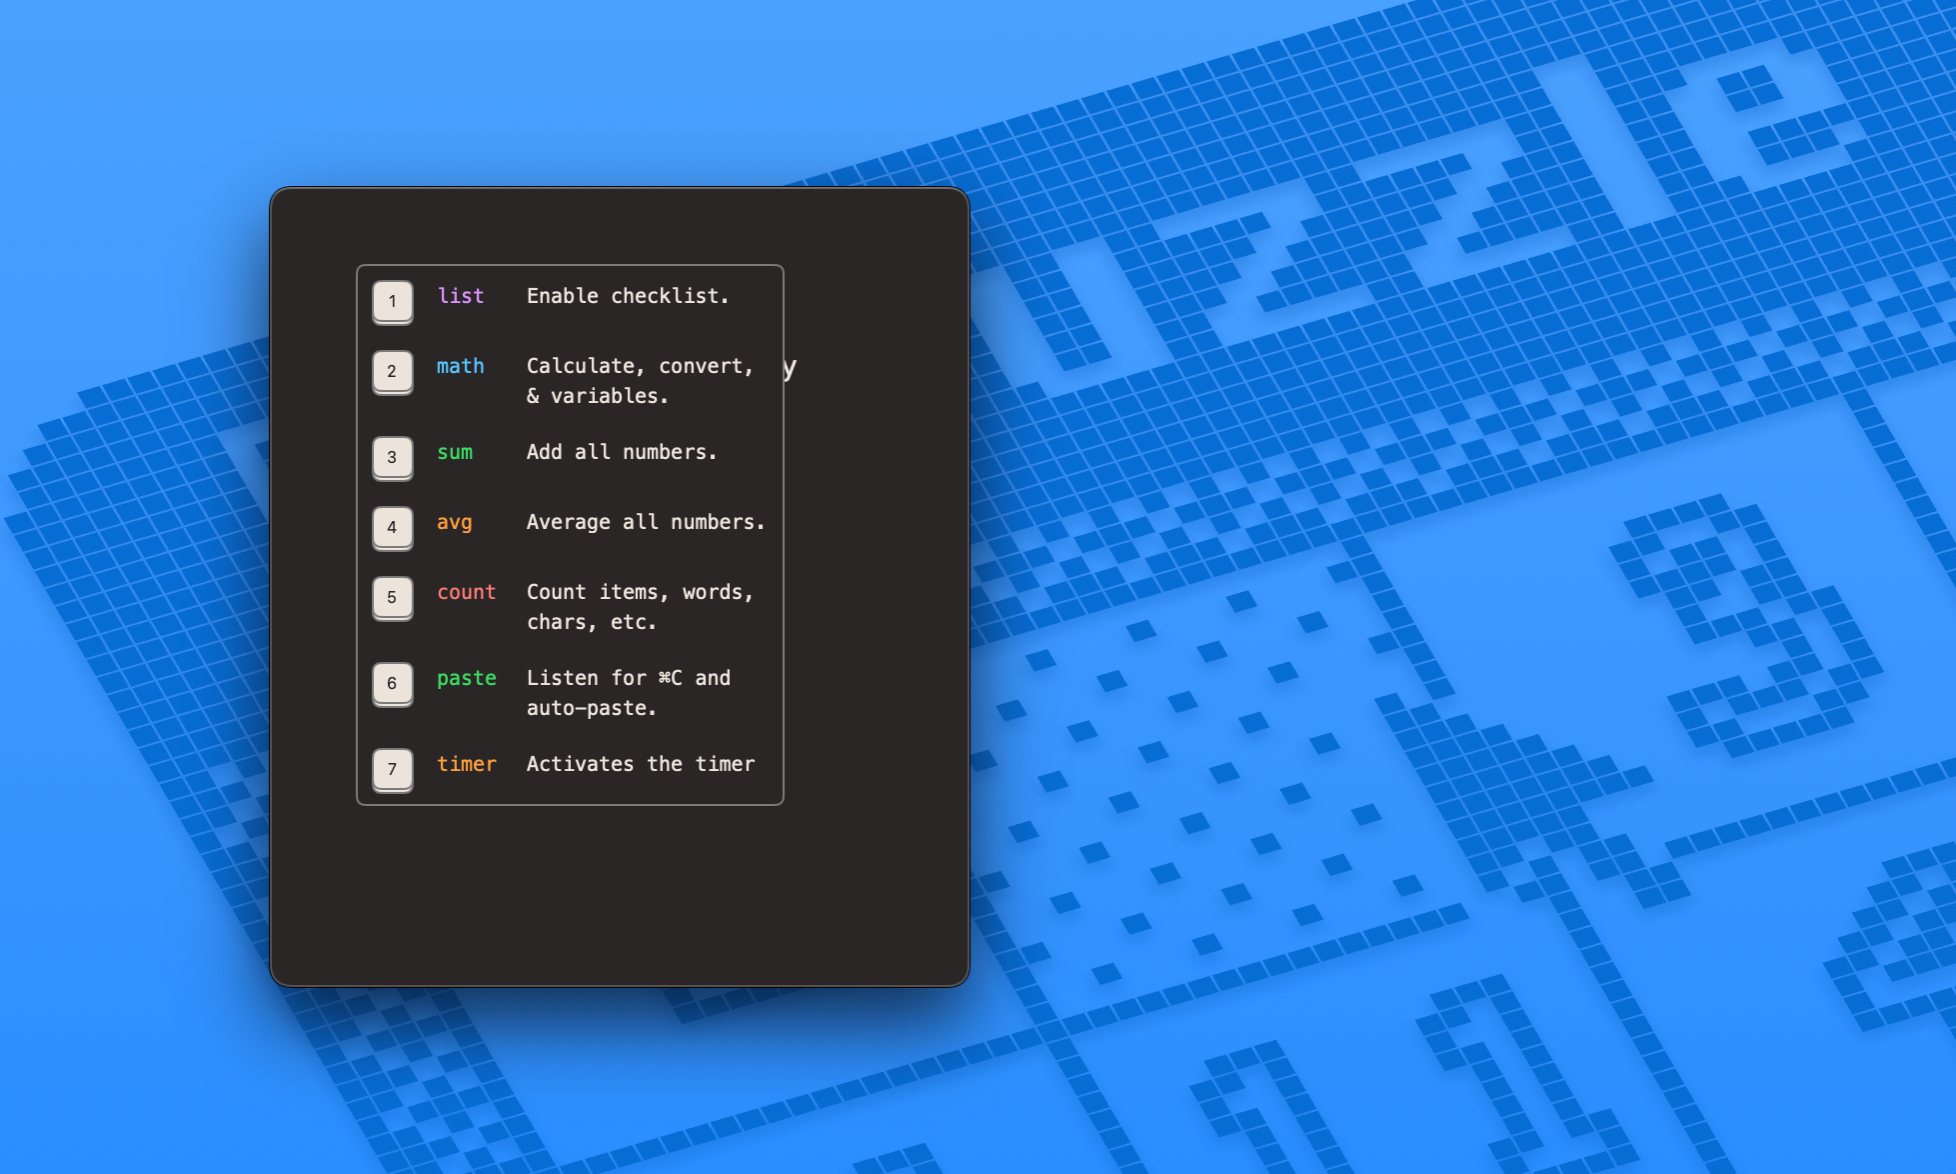Click "Average all numbers." description text

[646, 522]
